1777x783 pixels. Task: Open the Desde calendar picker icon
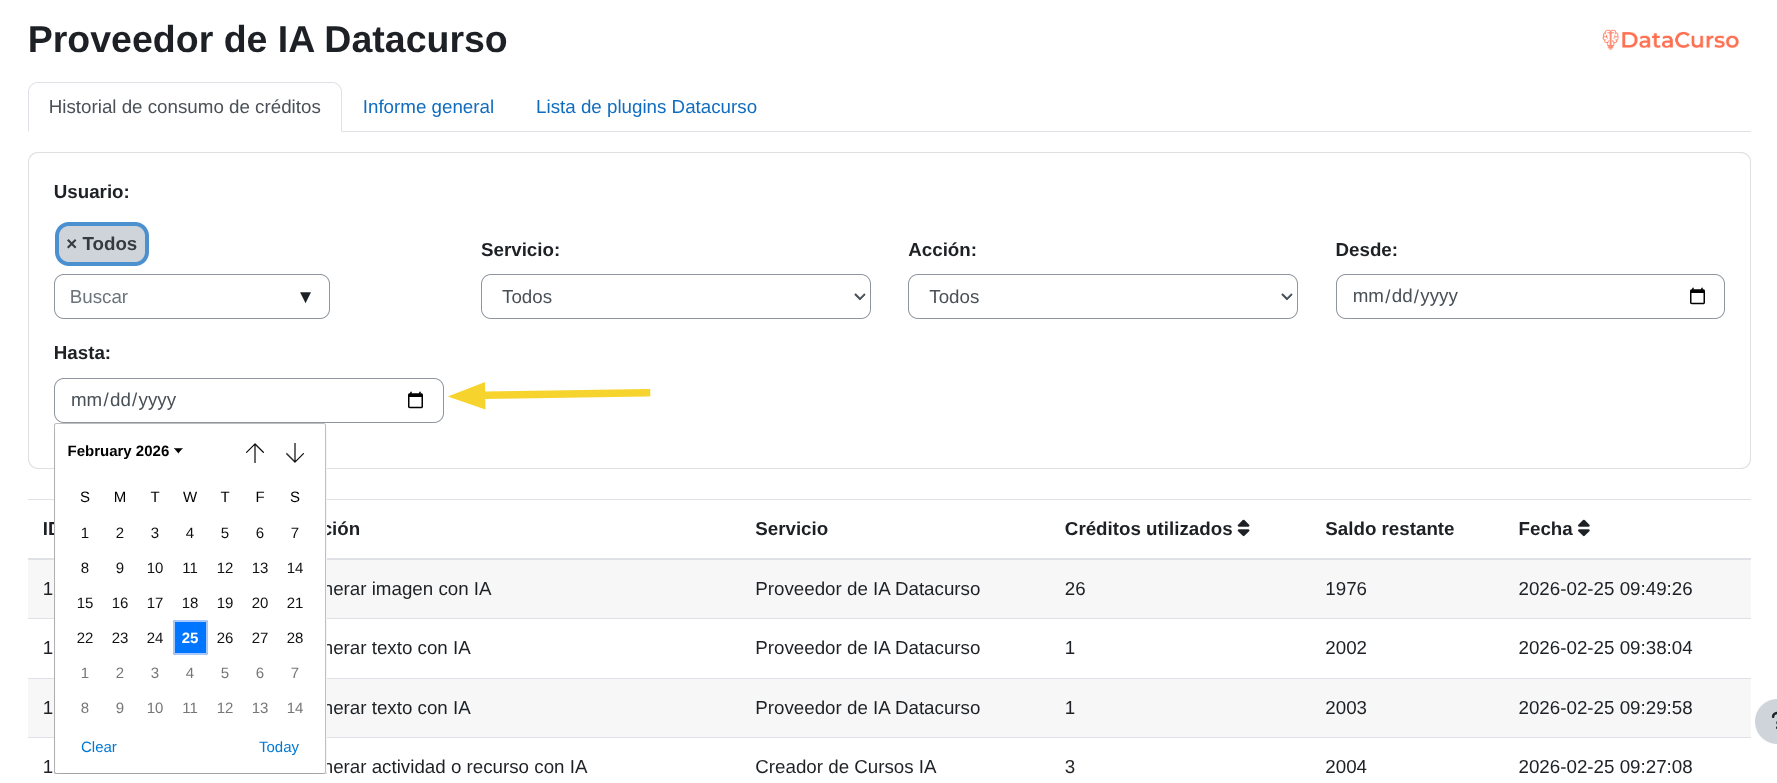[1696, 297]
